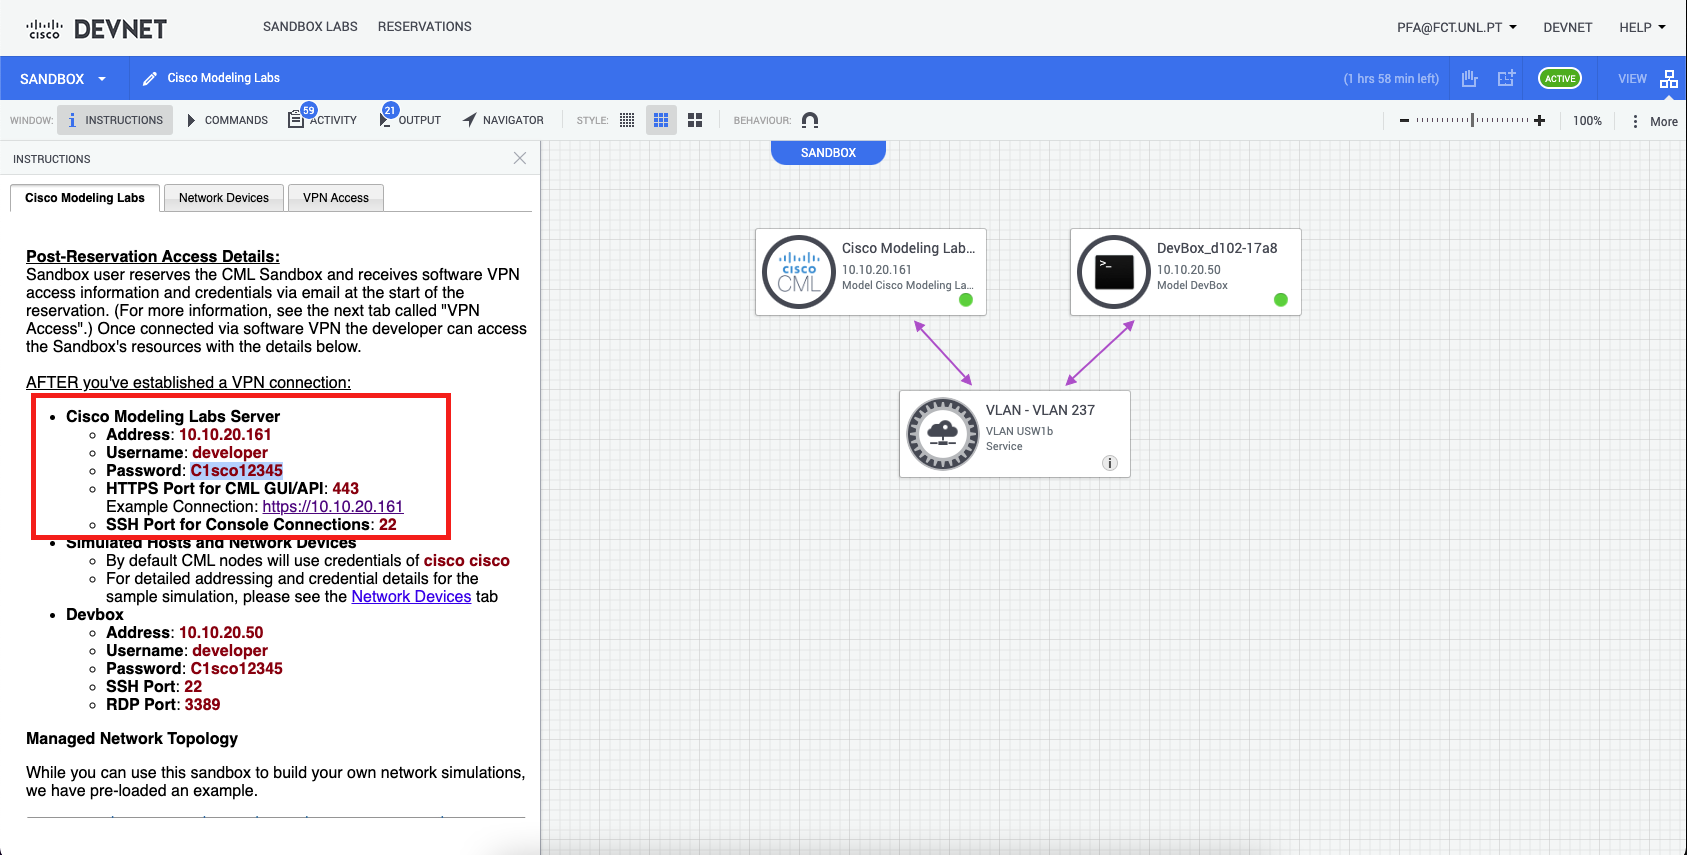Close the Instructions panel
This screenshot has width=1687, height=855.
pyautogui.click(x=520, y=158)
